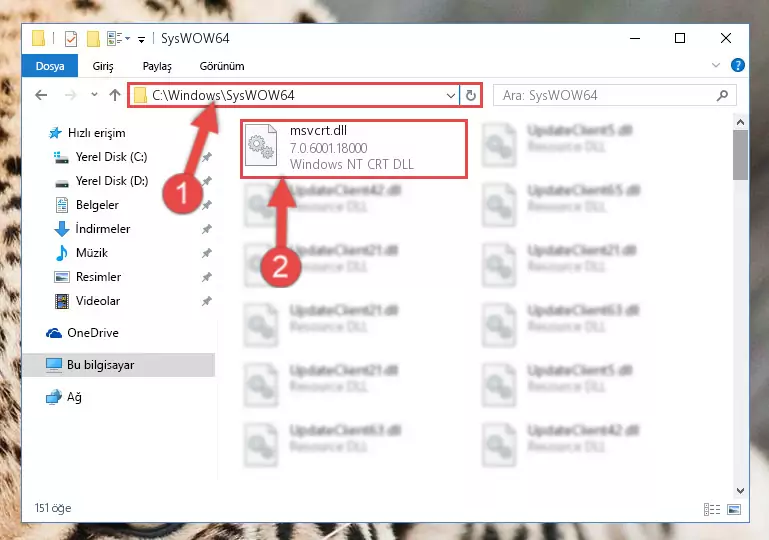Screen dimensions: 769x540
Task: Open Belgeler folder in sidebar
Action: pos(97,205)
